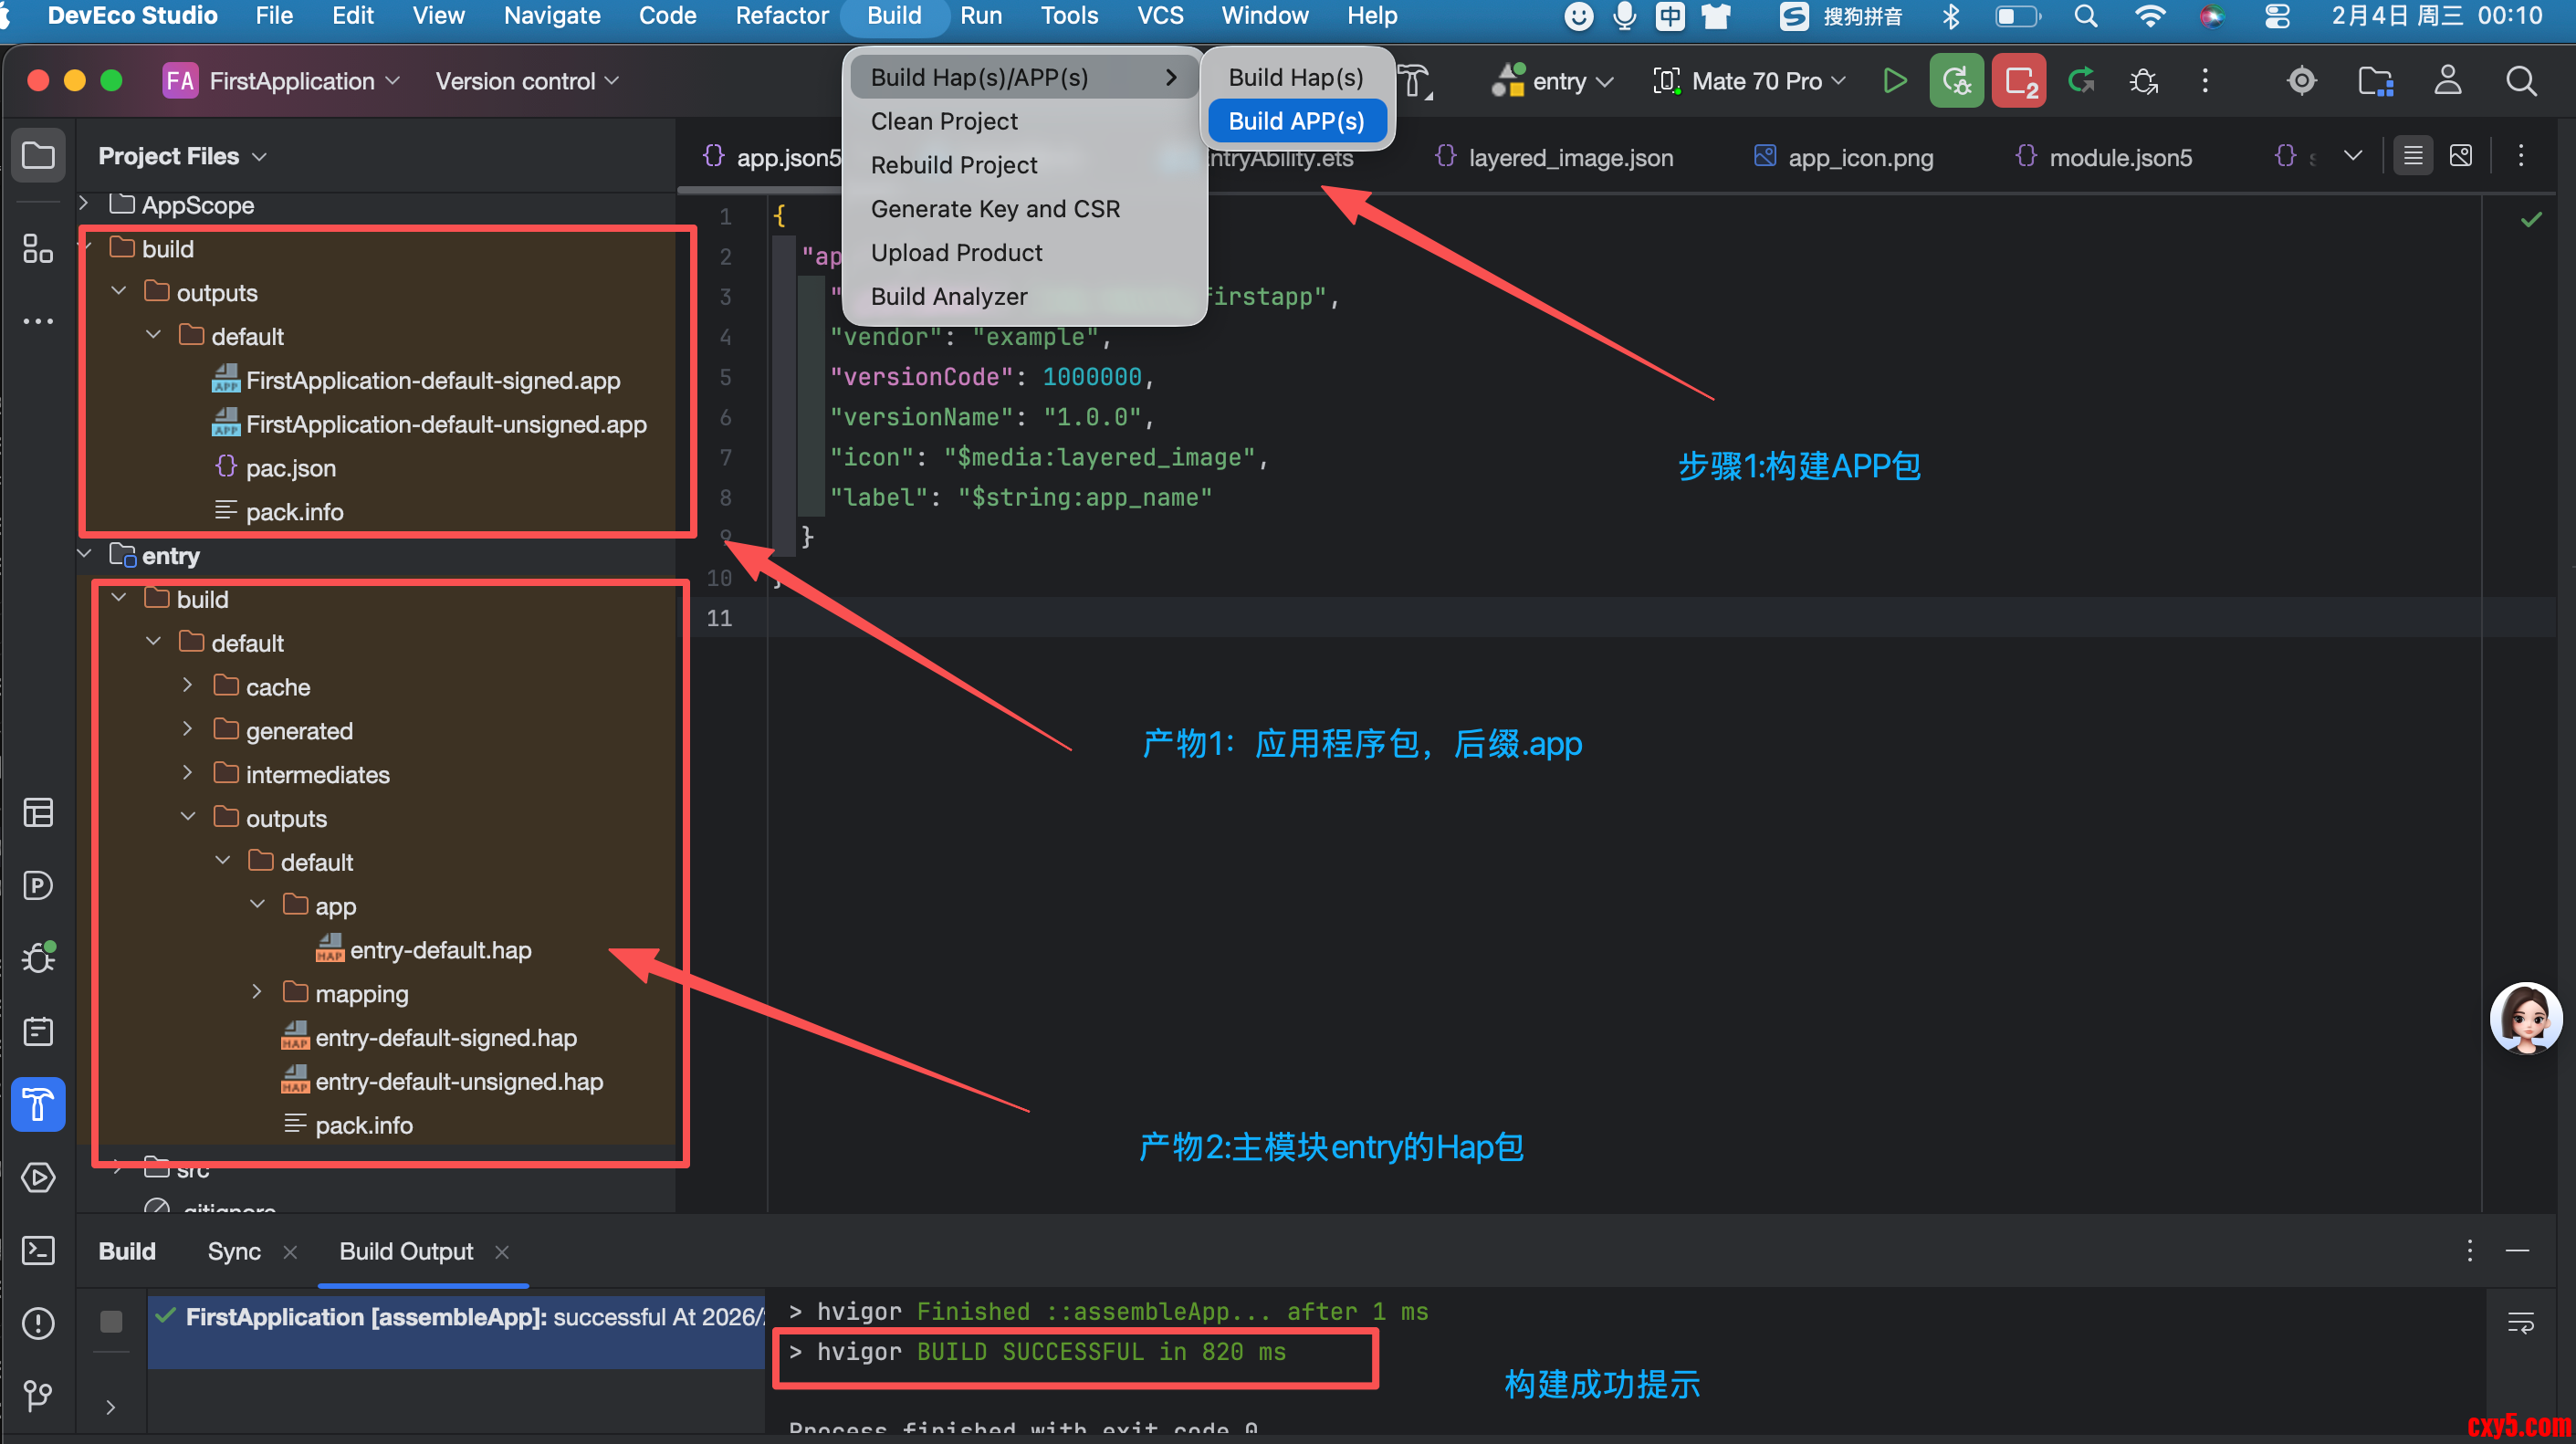The image size is (2576, 1444).
Task: Open the Version control dropdown button
Action: click(x=526, y=81)
